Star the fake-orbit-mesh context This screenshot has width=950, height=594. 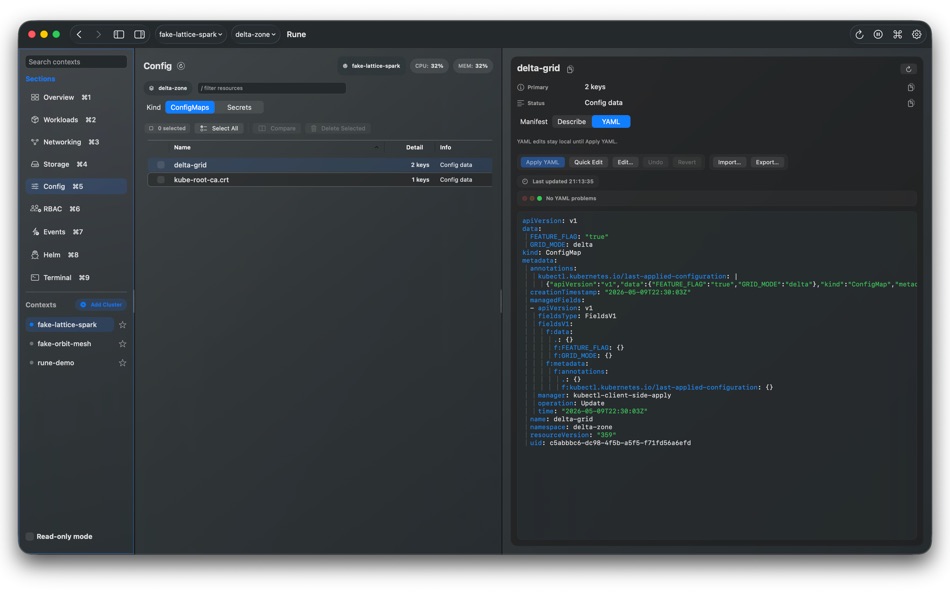[x=122, y=344]
